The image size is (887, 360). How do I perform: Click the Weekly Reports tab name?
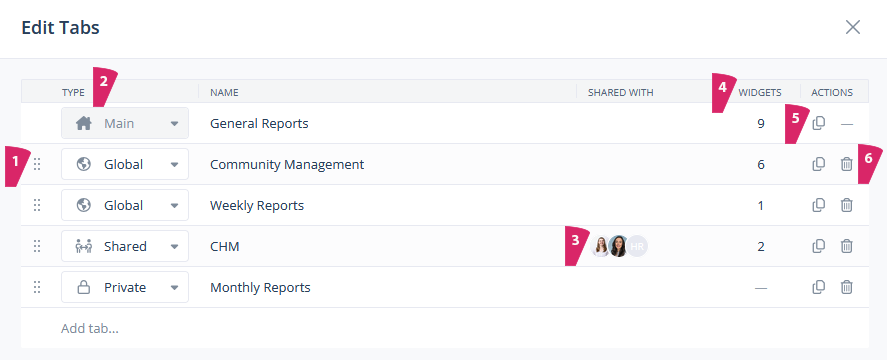pos(257,205)
